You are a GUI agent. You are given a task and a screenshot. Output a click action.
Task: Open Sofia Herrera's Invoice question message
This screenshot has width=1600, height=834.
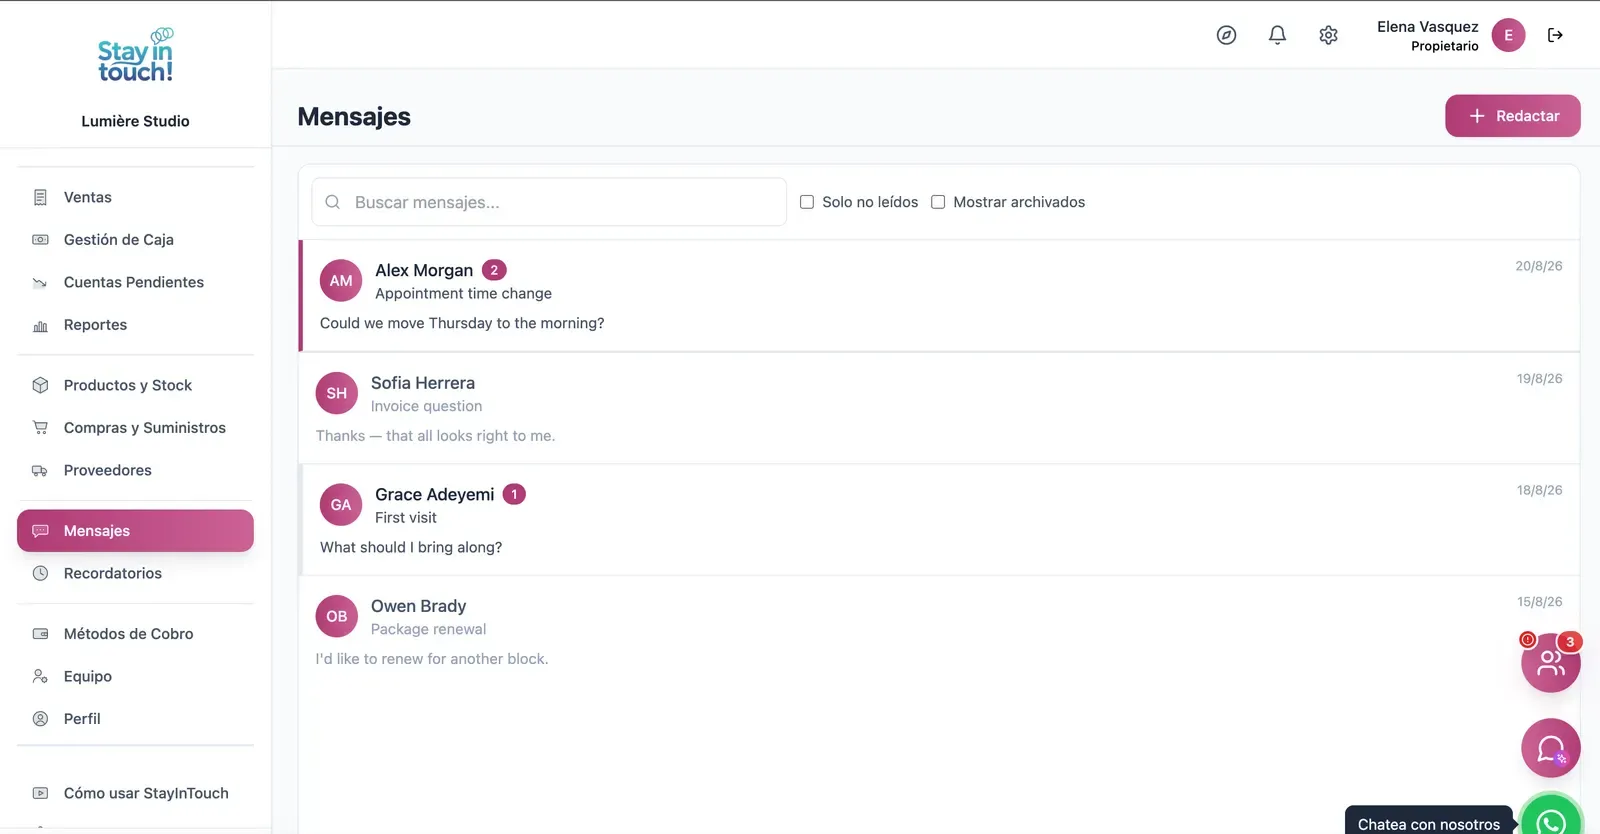[940, 408]
